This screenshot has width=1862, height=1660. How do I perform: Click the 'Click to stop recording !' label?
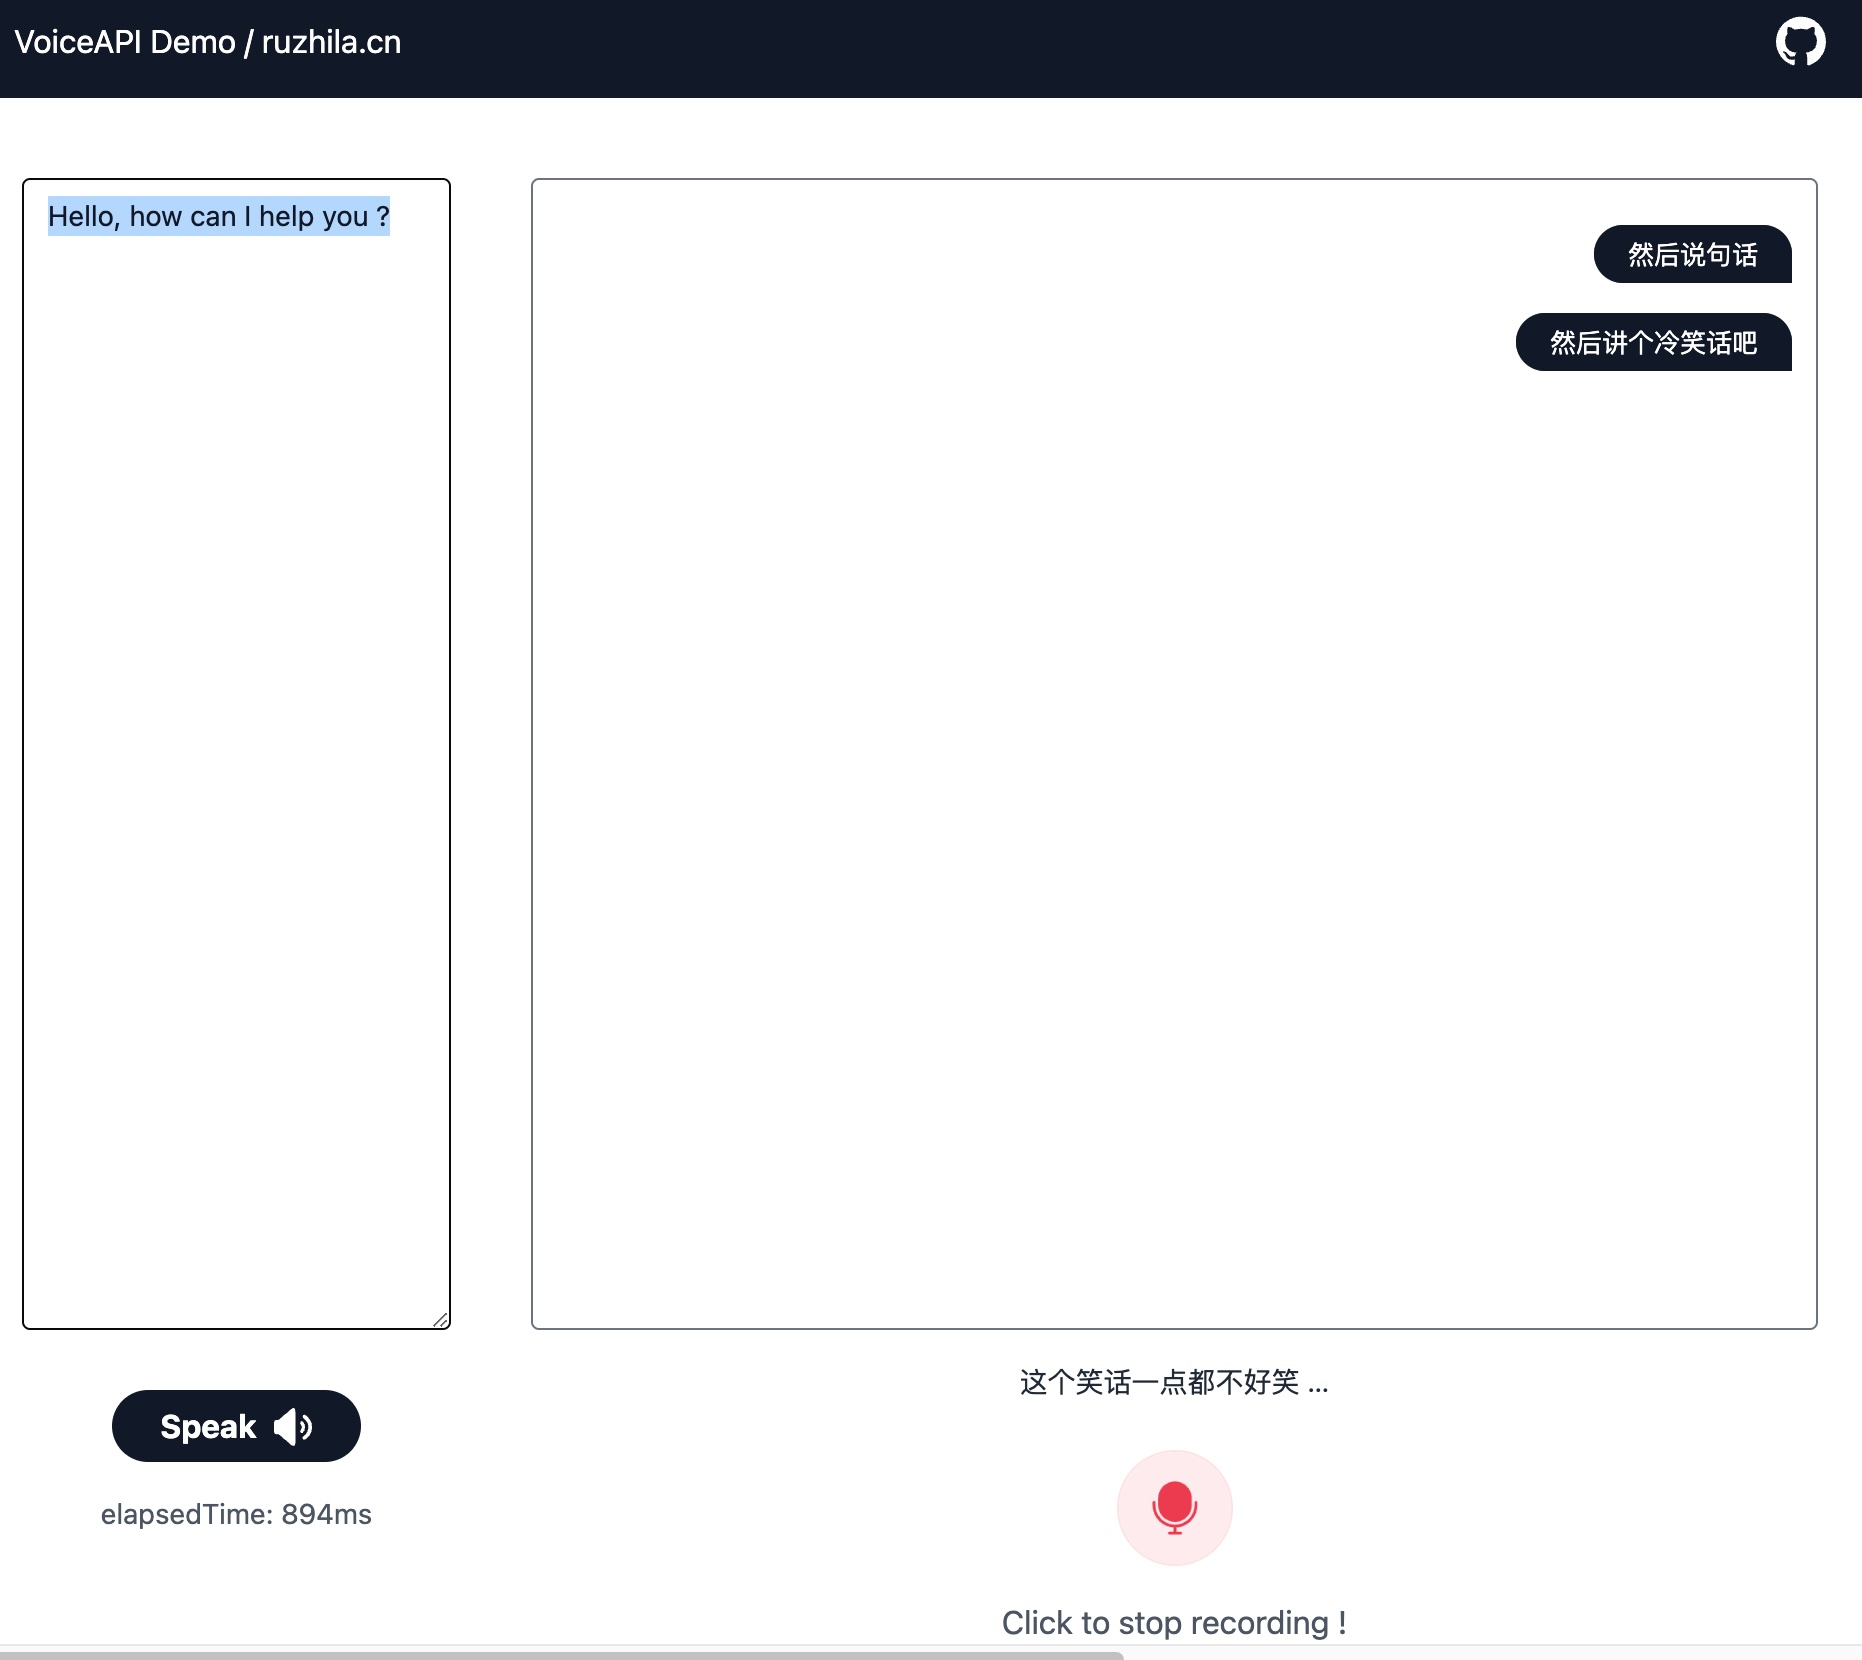pyautogui.click(x=1174, y=1622)
